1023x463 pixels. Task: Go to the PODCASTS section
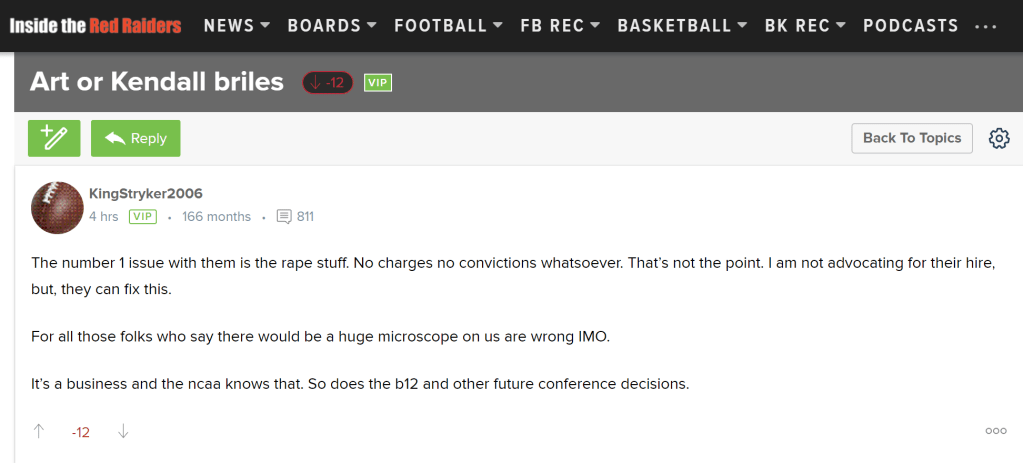pos(910,26)
